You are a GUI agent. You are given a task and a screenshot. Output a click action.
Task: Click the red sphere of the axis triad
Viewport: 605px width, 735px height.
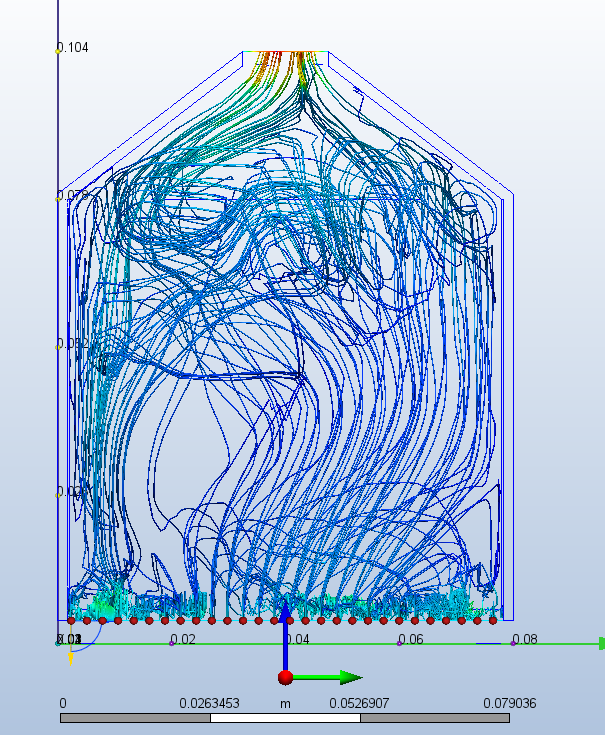285,677
